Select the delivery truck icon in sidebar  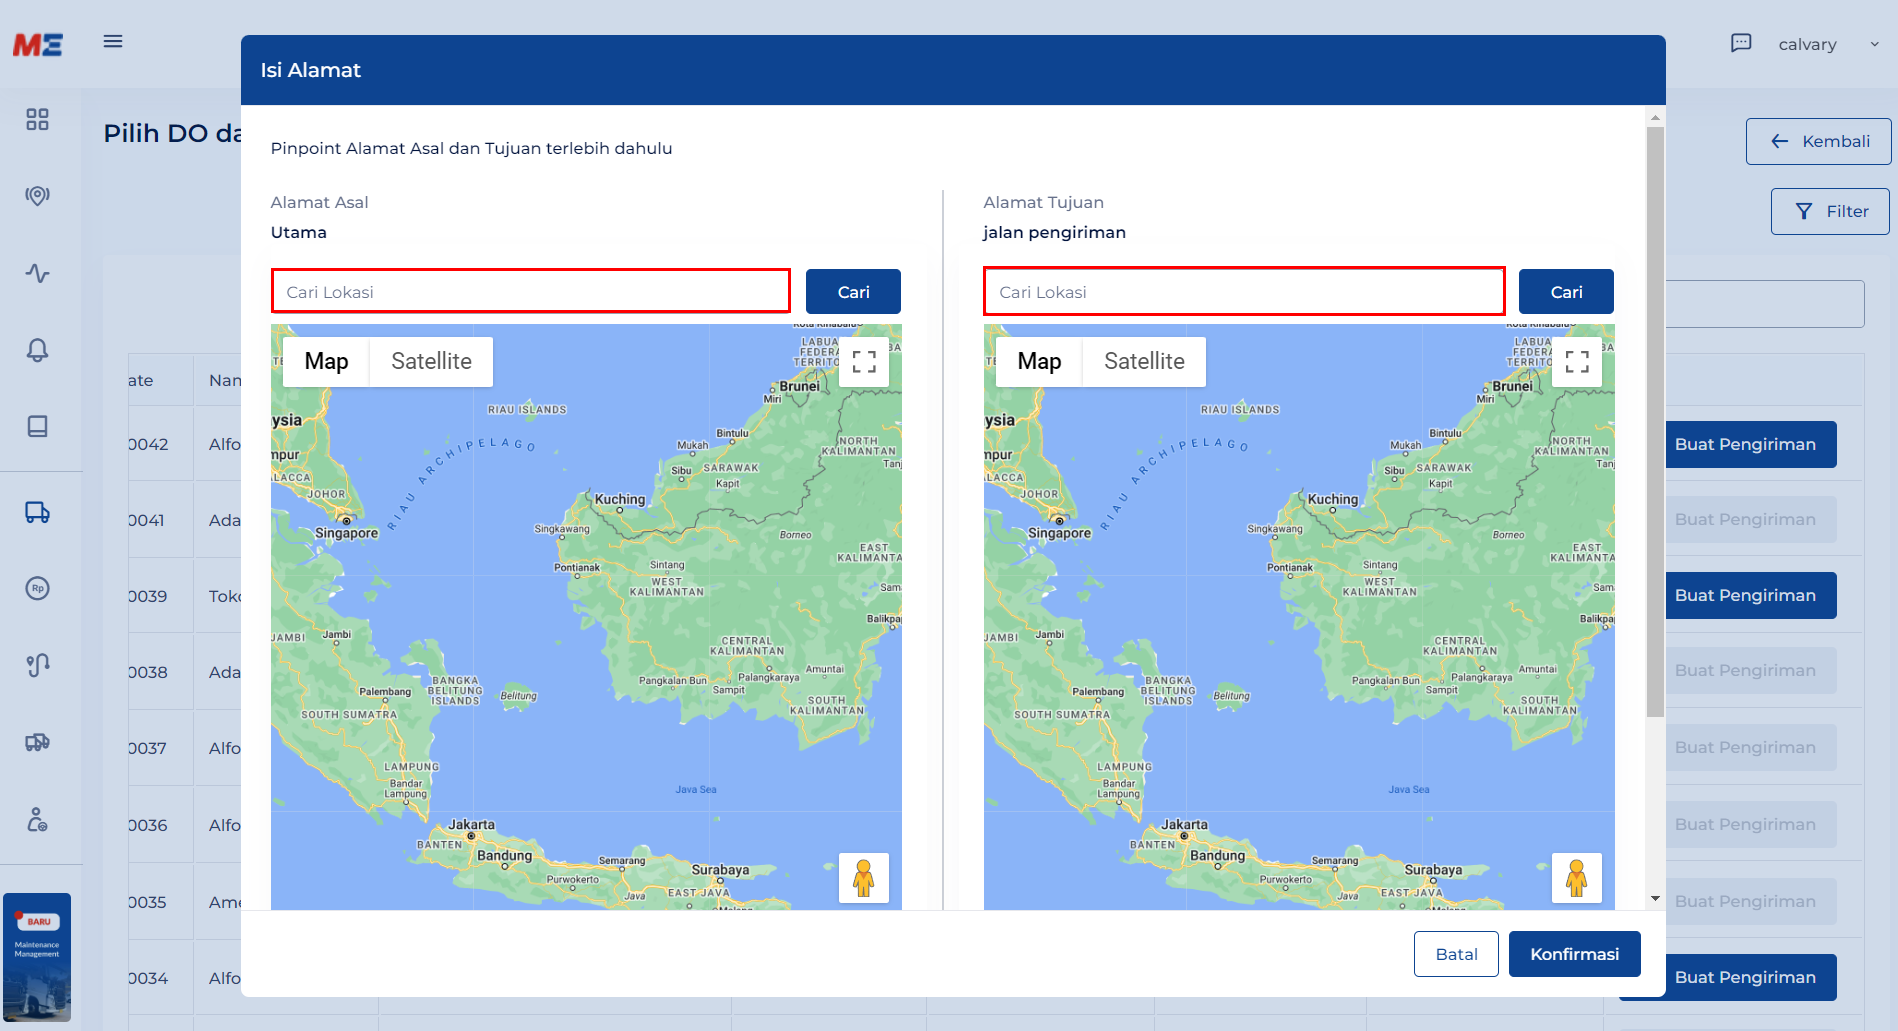tap(38, 512)
